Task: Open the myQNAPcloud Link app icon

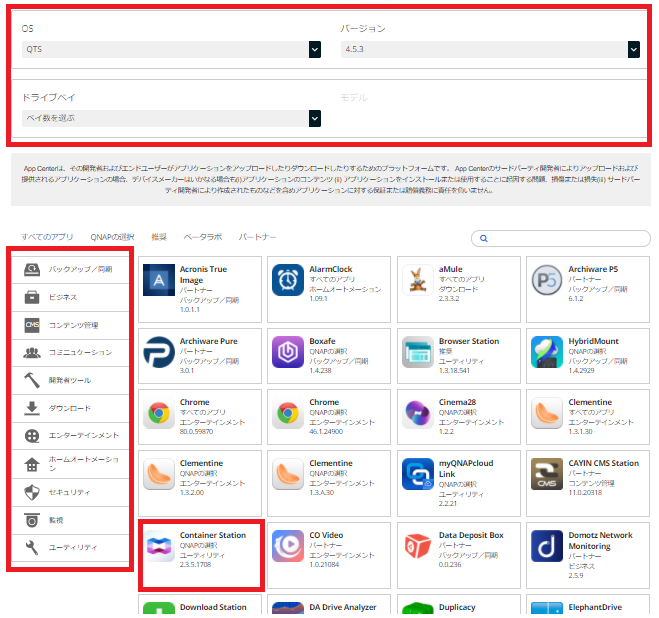Action: [x=418, y=474]
